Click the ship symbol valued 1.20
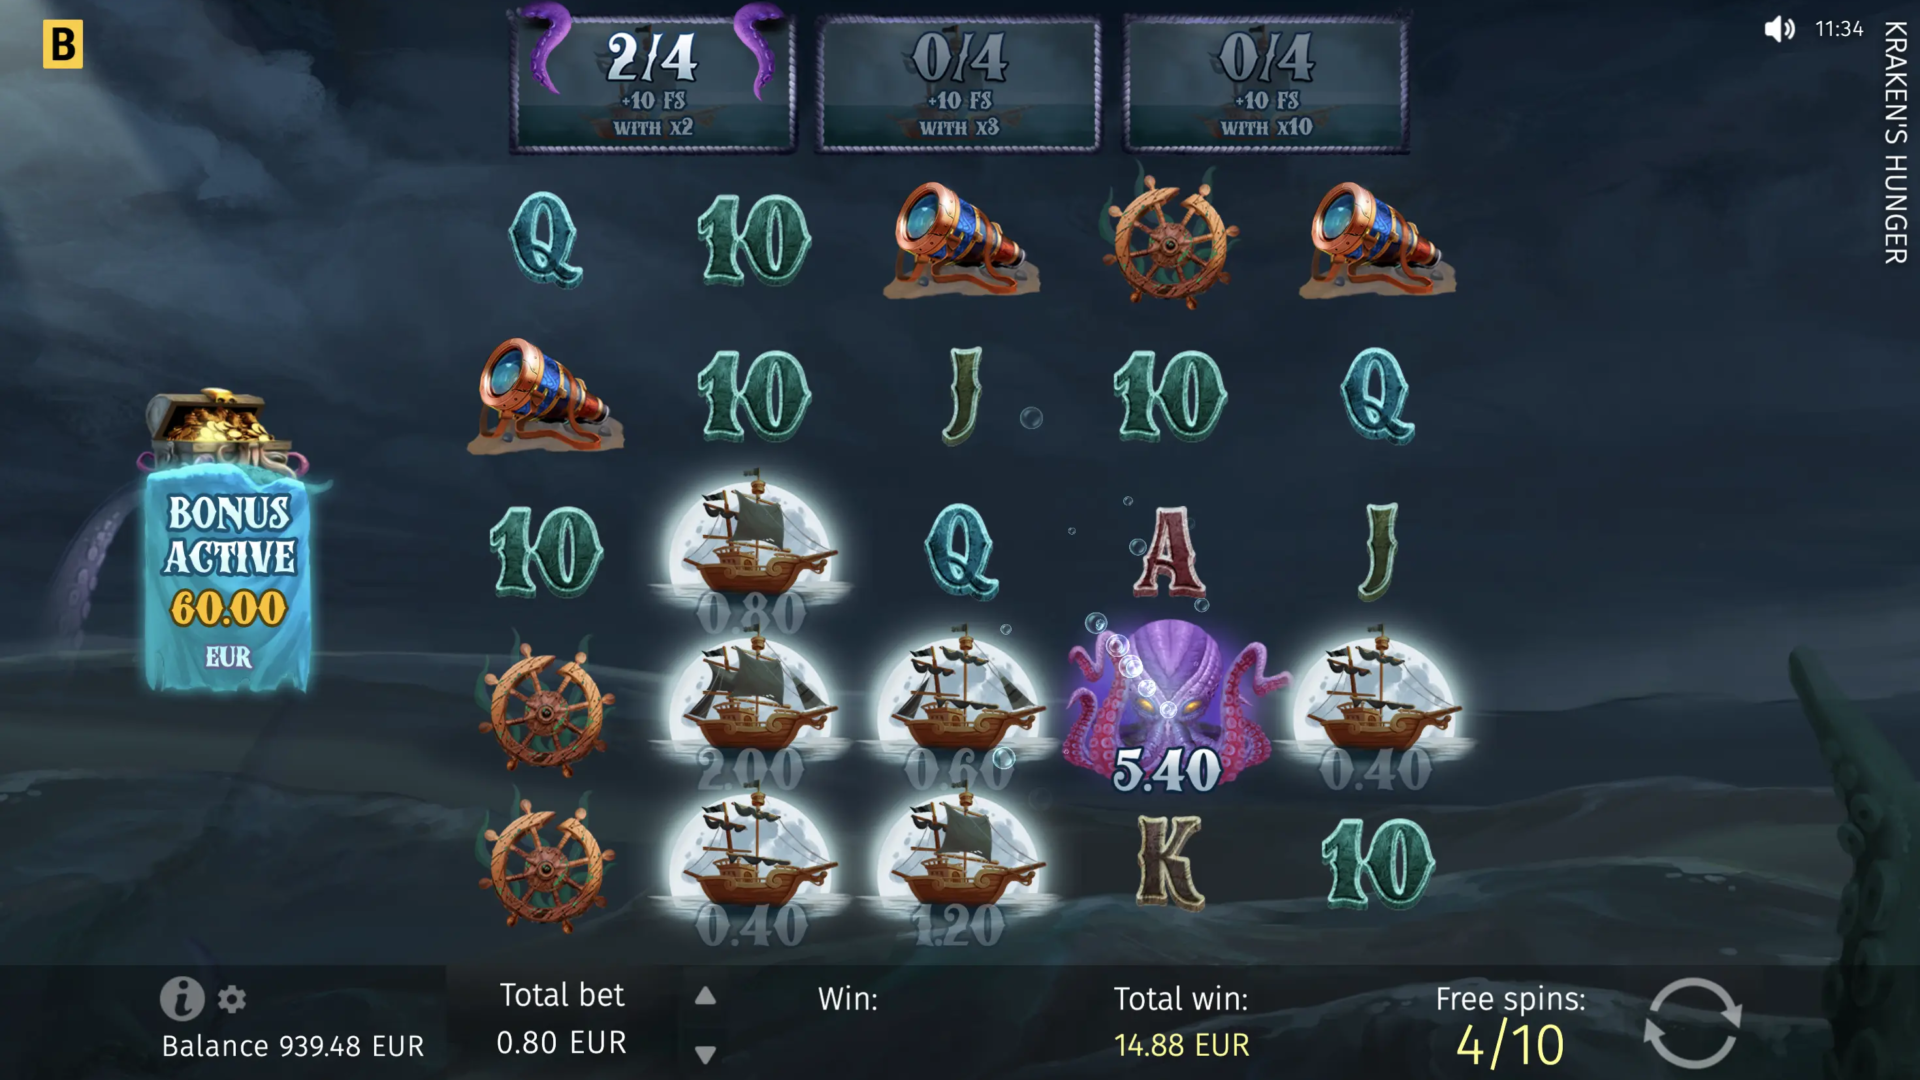 tap(960, 866)
